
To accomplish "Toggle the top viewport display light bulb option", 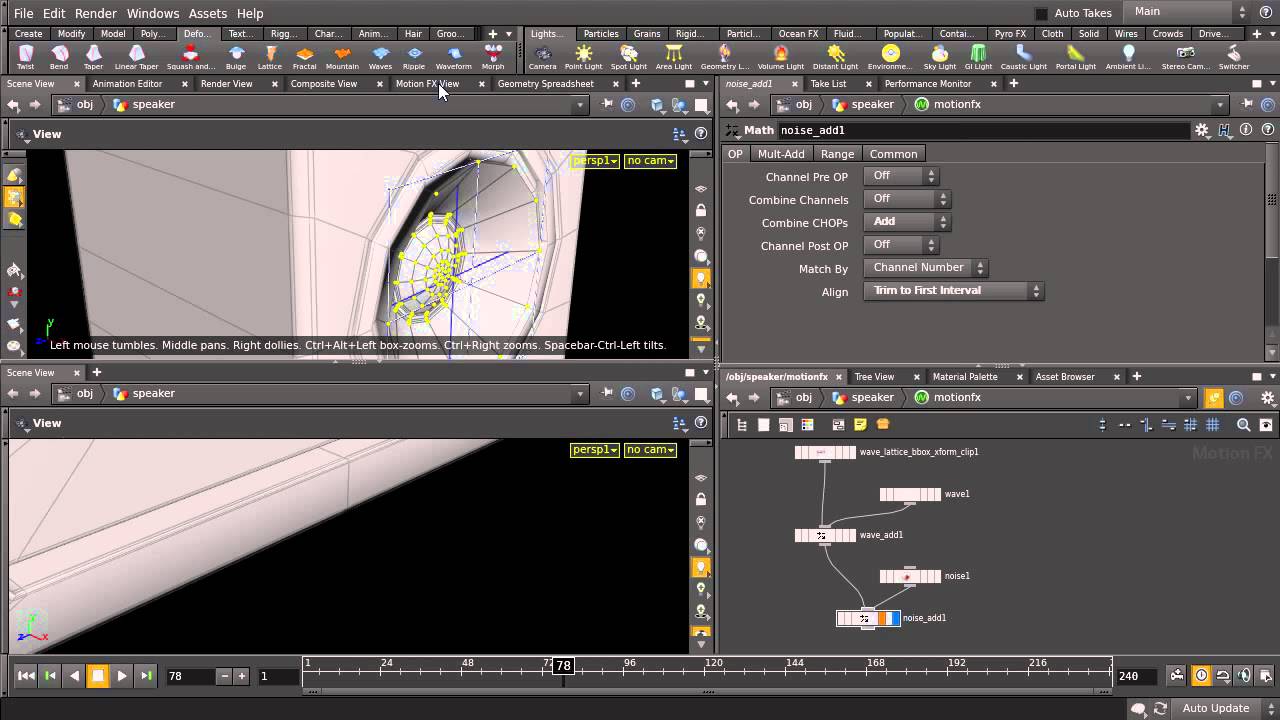I will [701, 278].
